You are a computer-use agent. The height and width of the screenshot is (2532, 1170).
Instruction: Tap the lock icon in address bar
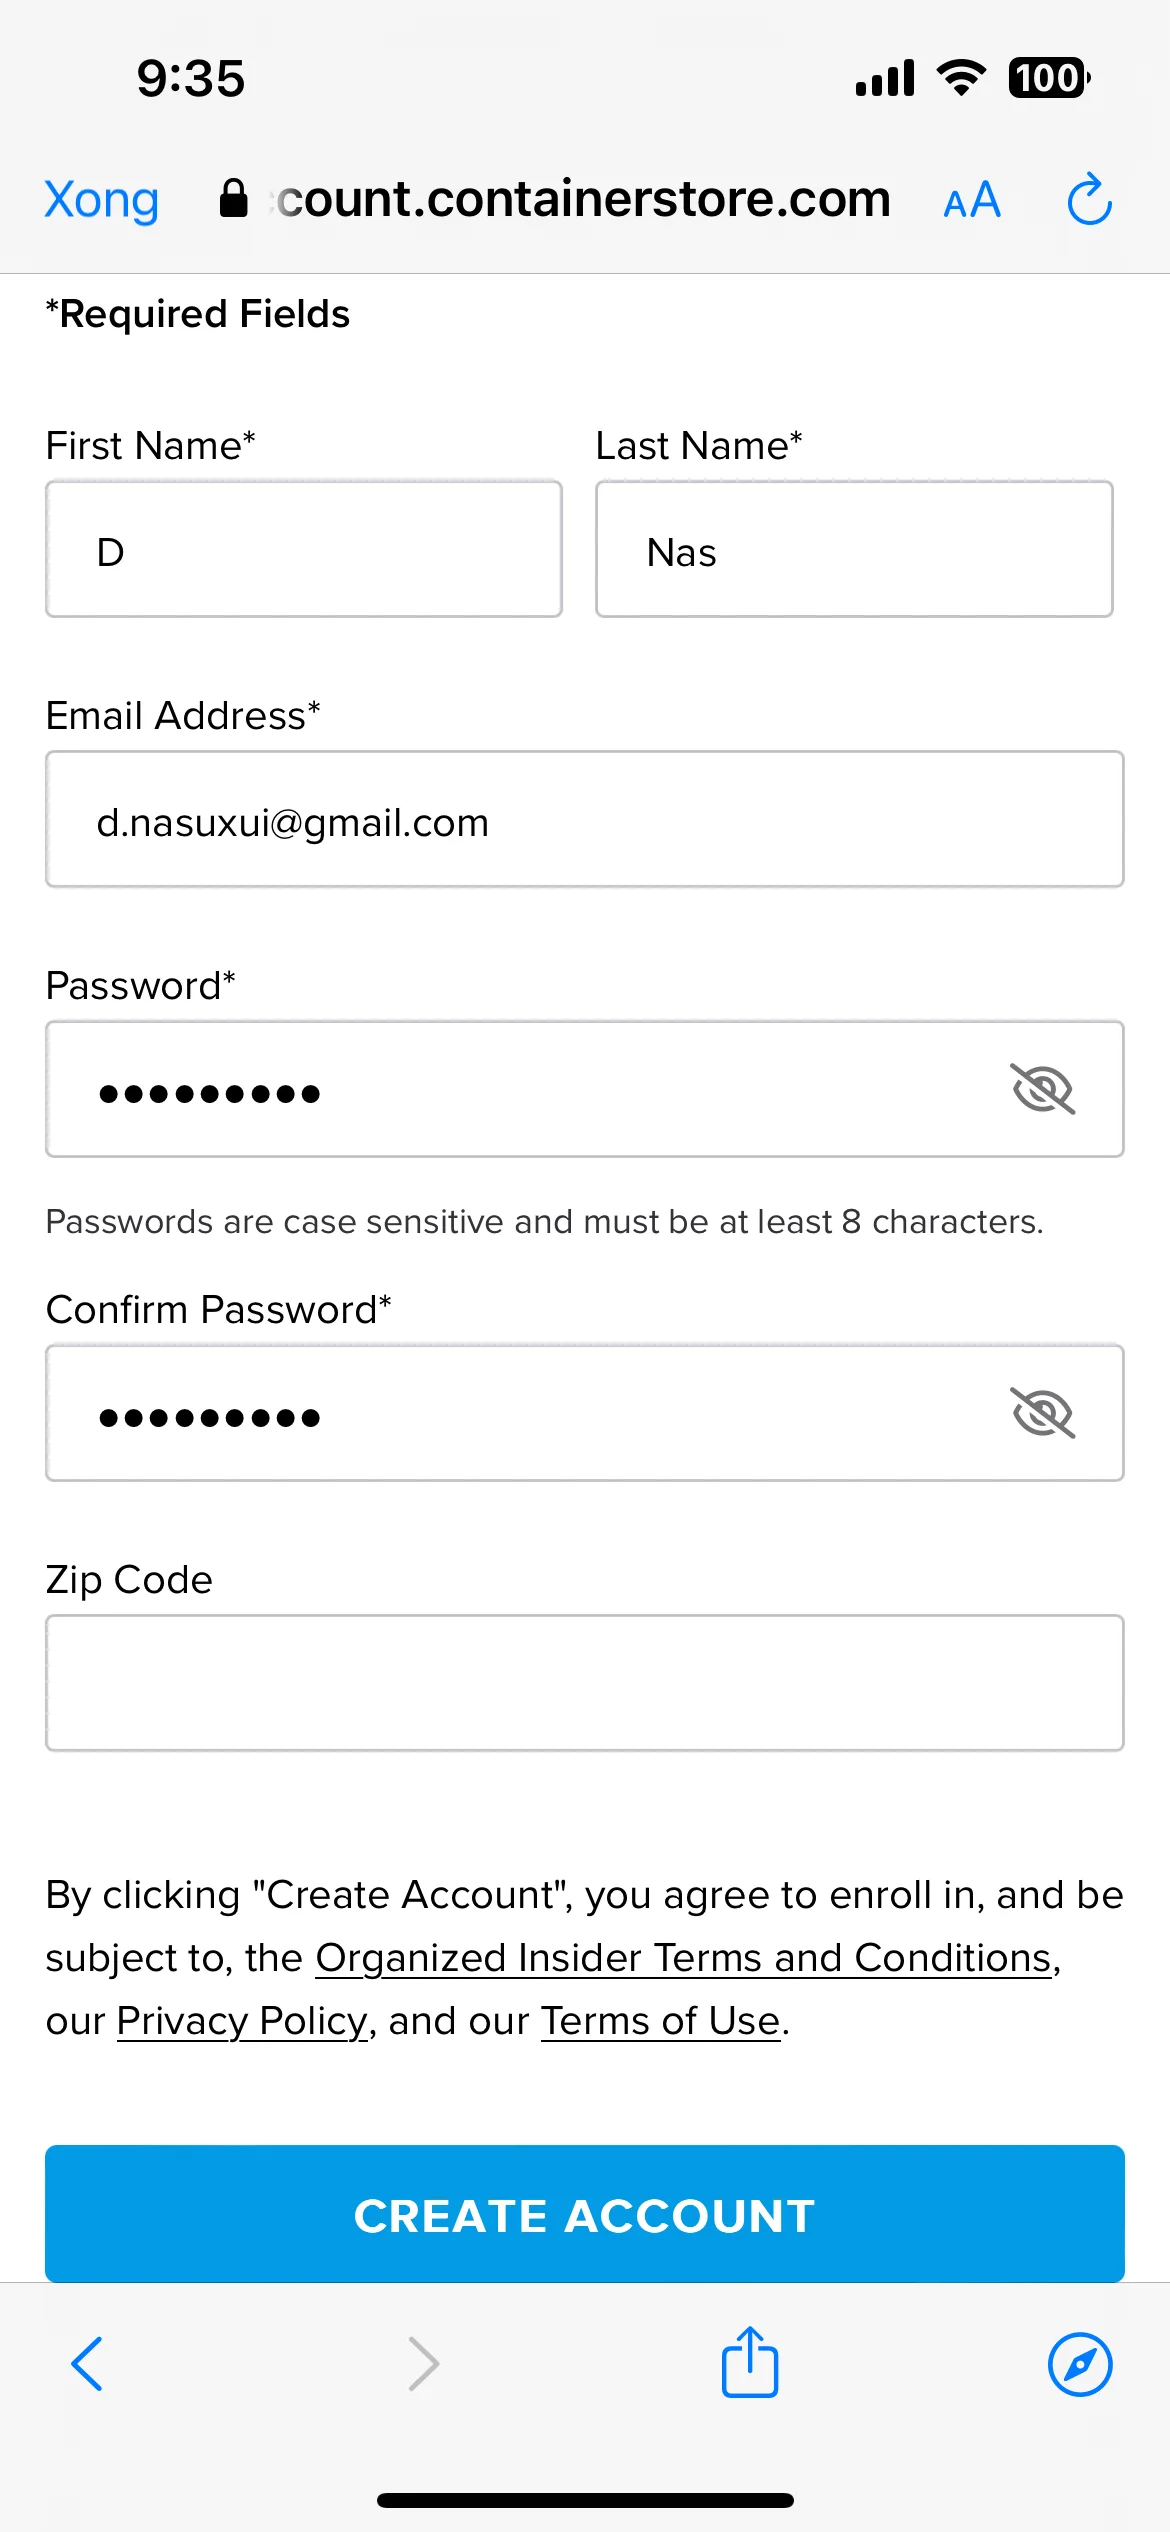coord(233,198)
